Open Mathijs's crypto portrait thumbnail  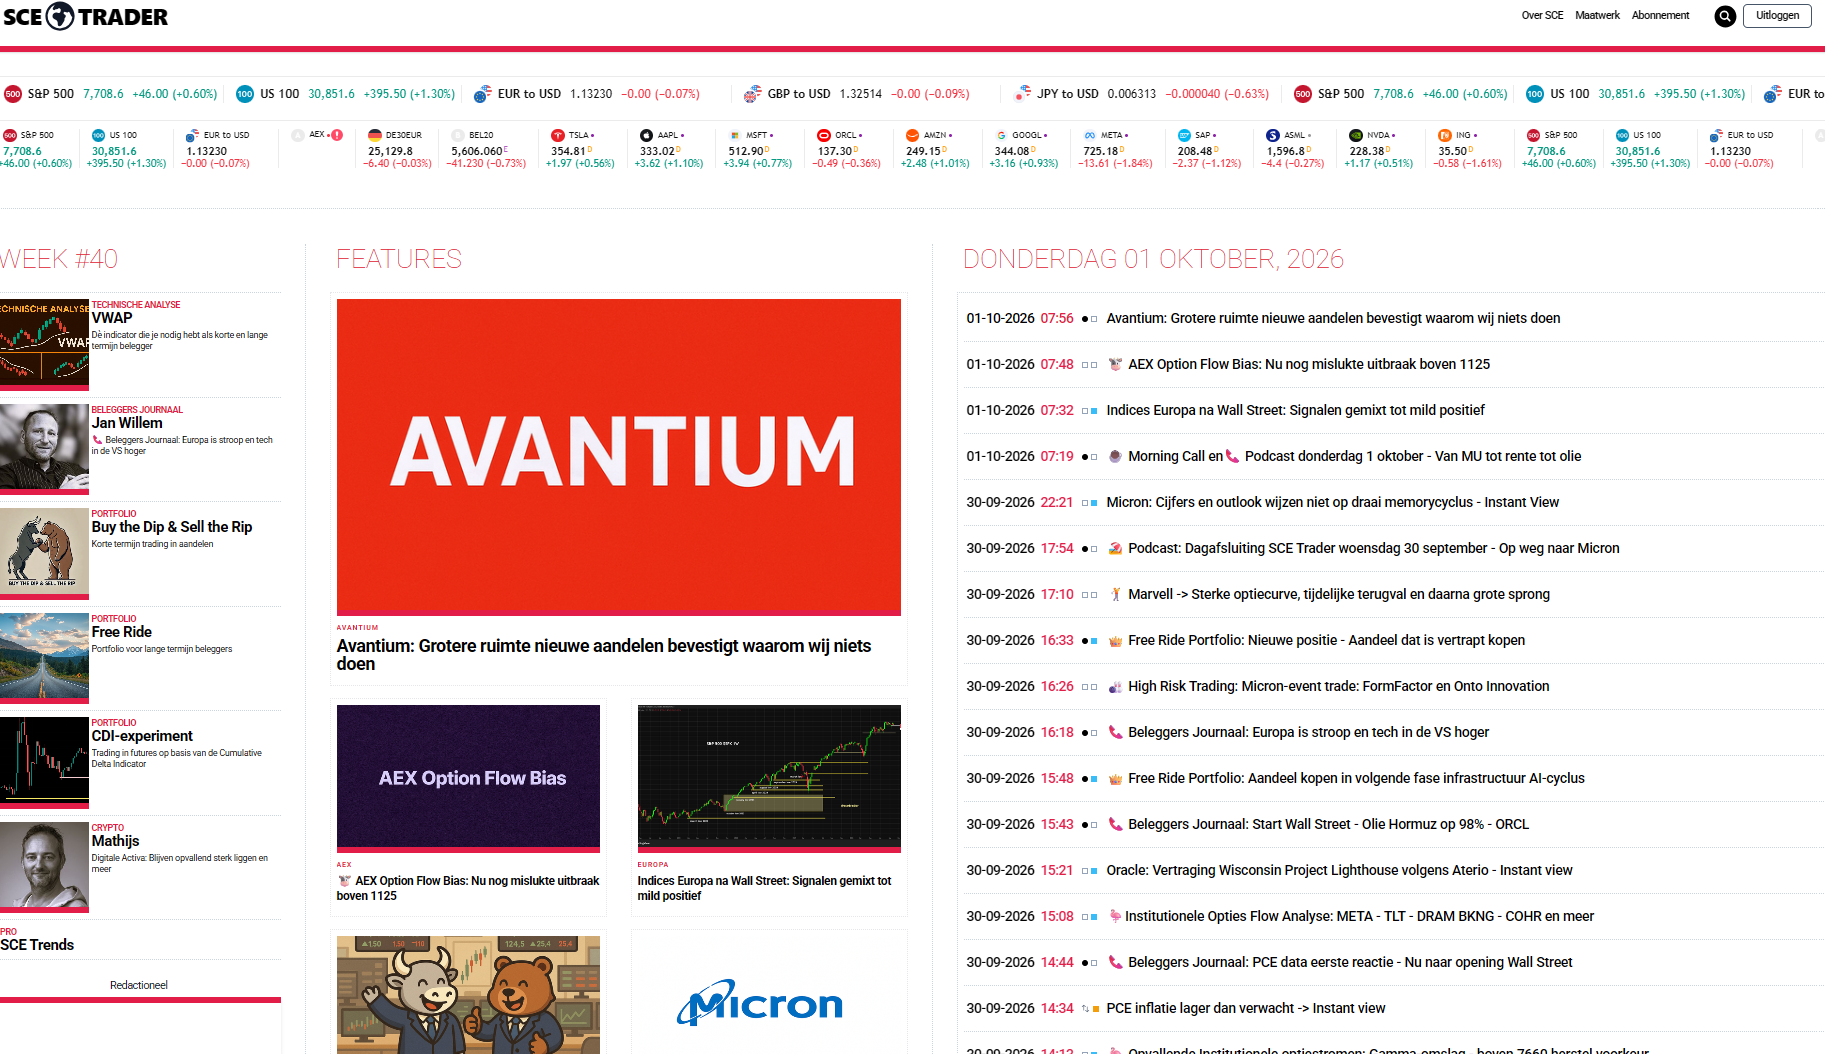coord(44,865)
